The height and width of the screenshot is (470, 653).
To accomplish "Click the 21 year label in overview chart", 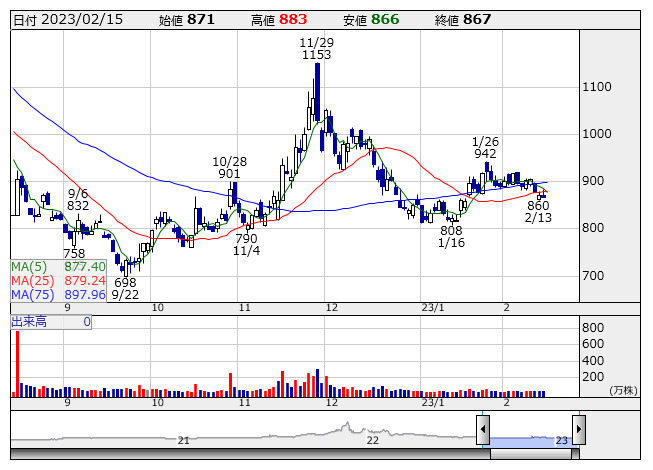I will tap(184, 440).
